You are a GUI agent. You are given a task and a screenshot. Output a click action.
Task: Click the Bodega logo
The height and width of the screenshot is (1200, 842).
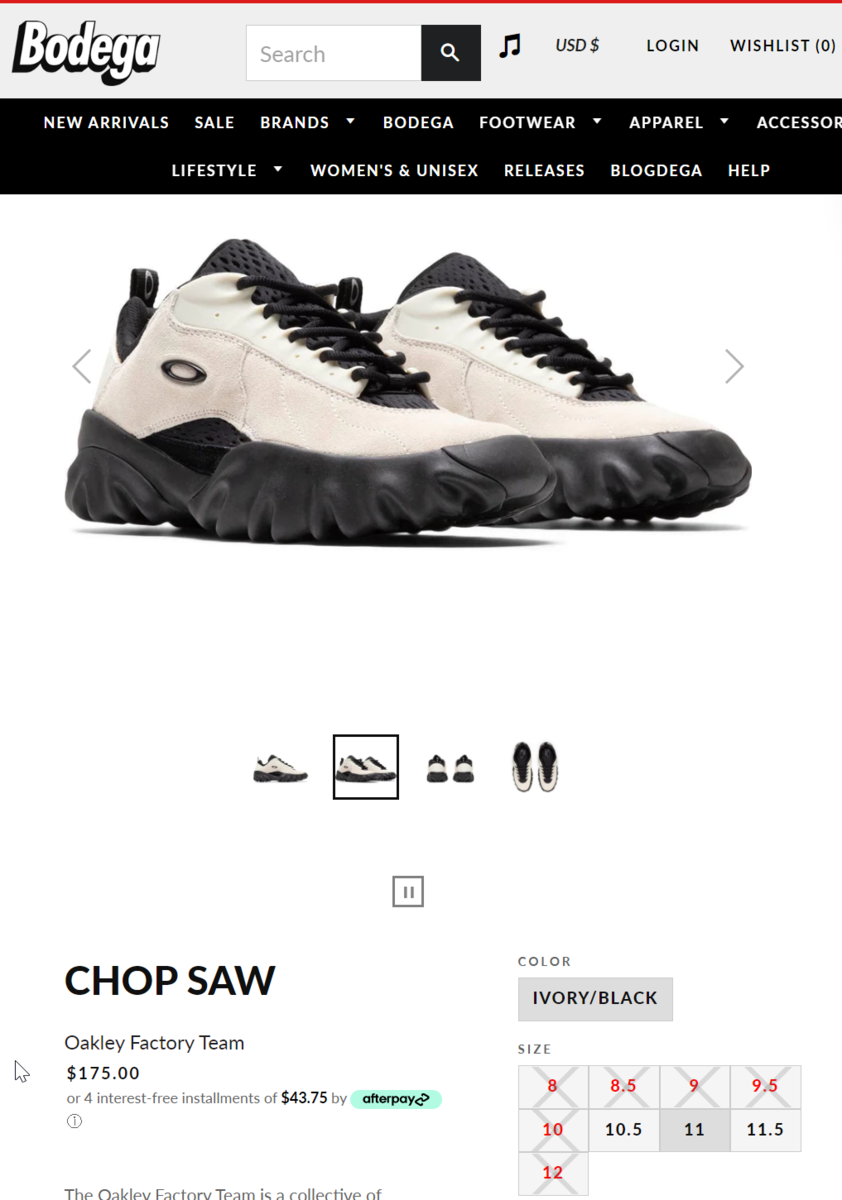(87, 52)
